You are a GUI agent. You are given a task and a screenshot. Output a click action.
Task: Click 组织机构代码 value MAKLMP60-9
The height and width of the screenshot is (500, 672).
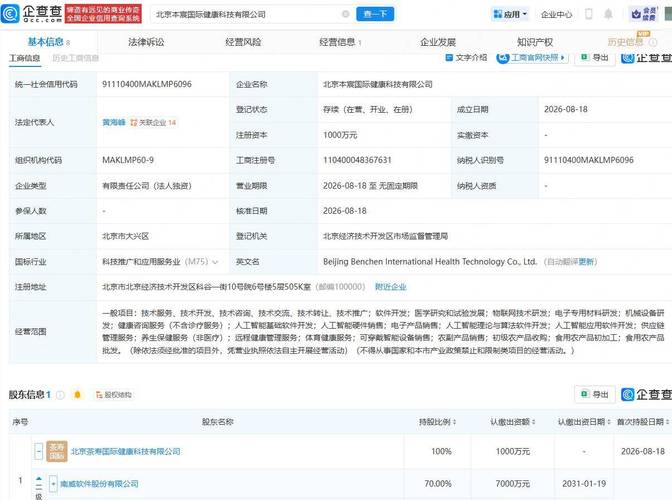click(x=128, y=160)
